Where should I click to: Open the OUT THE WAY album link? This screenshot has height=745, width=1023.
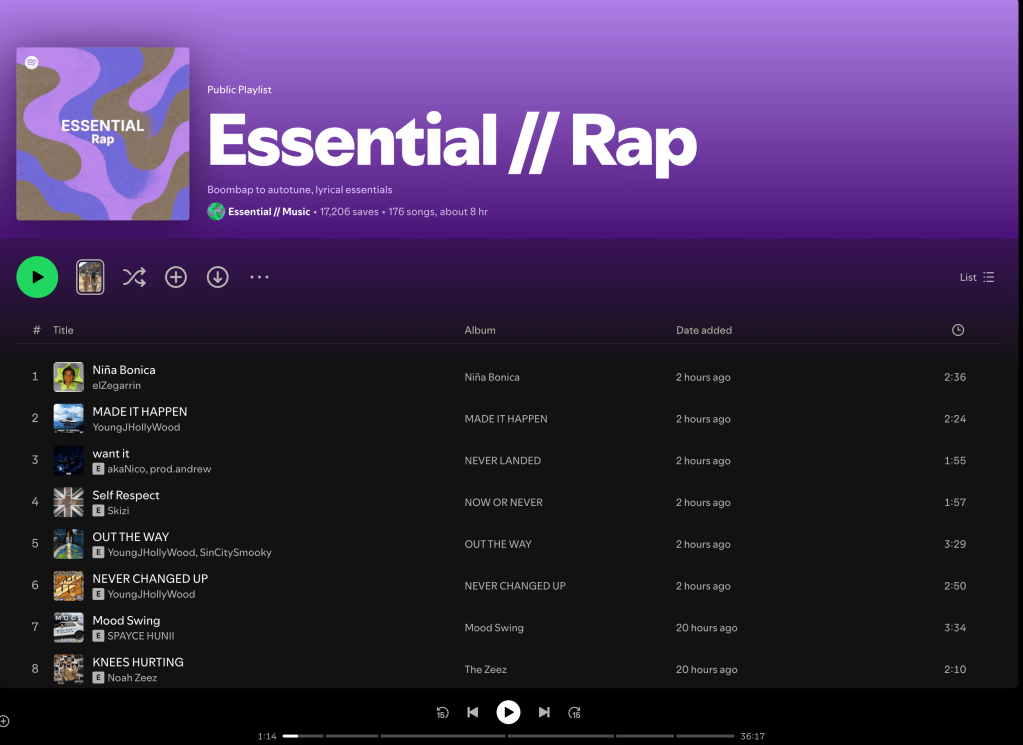pyautogui.click(x=498, y=544)
